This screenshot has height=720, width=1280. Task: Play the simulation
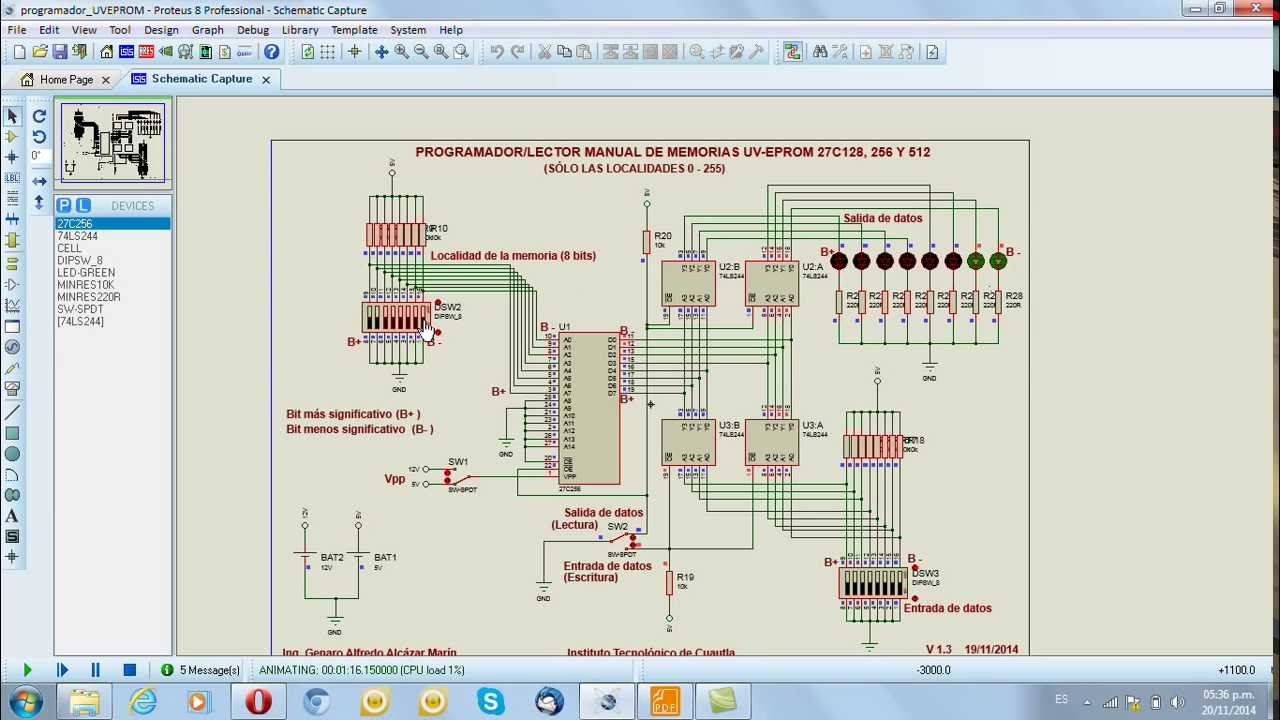coord(27,670)
